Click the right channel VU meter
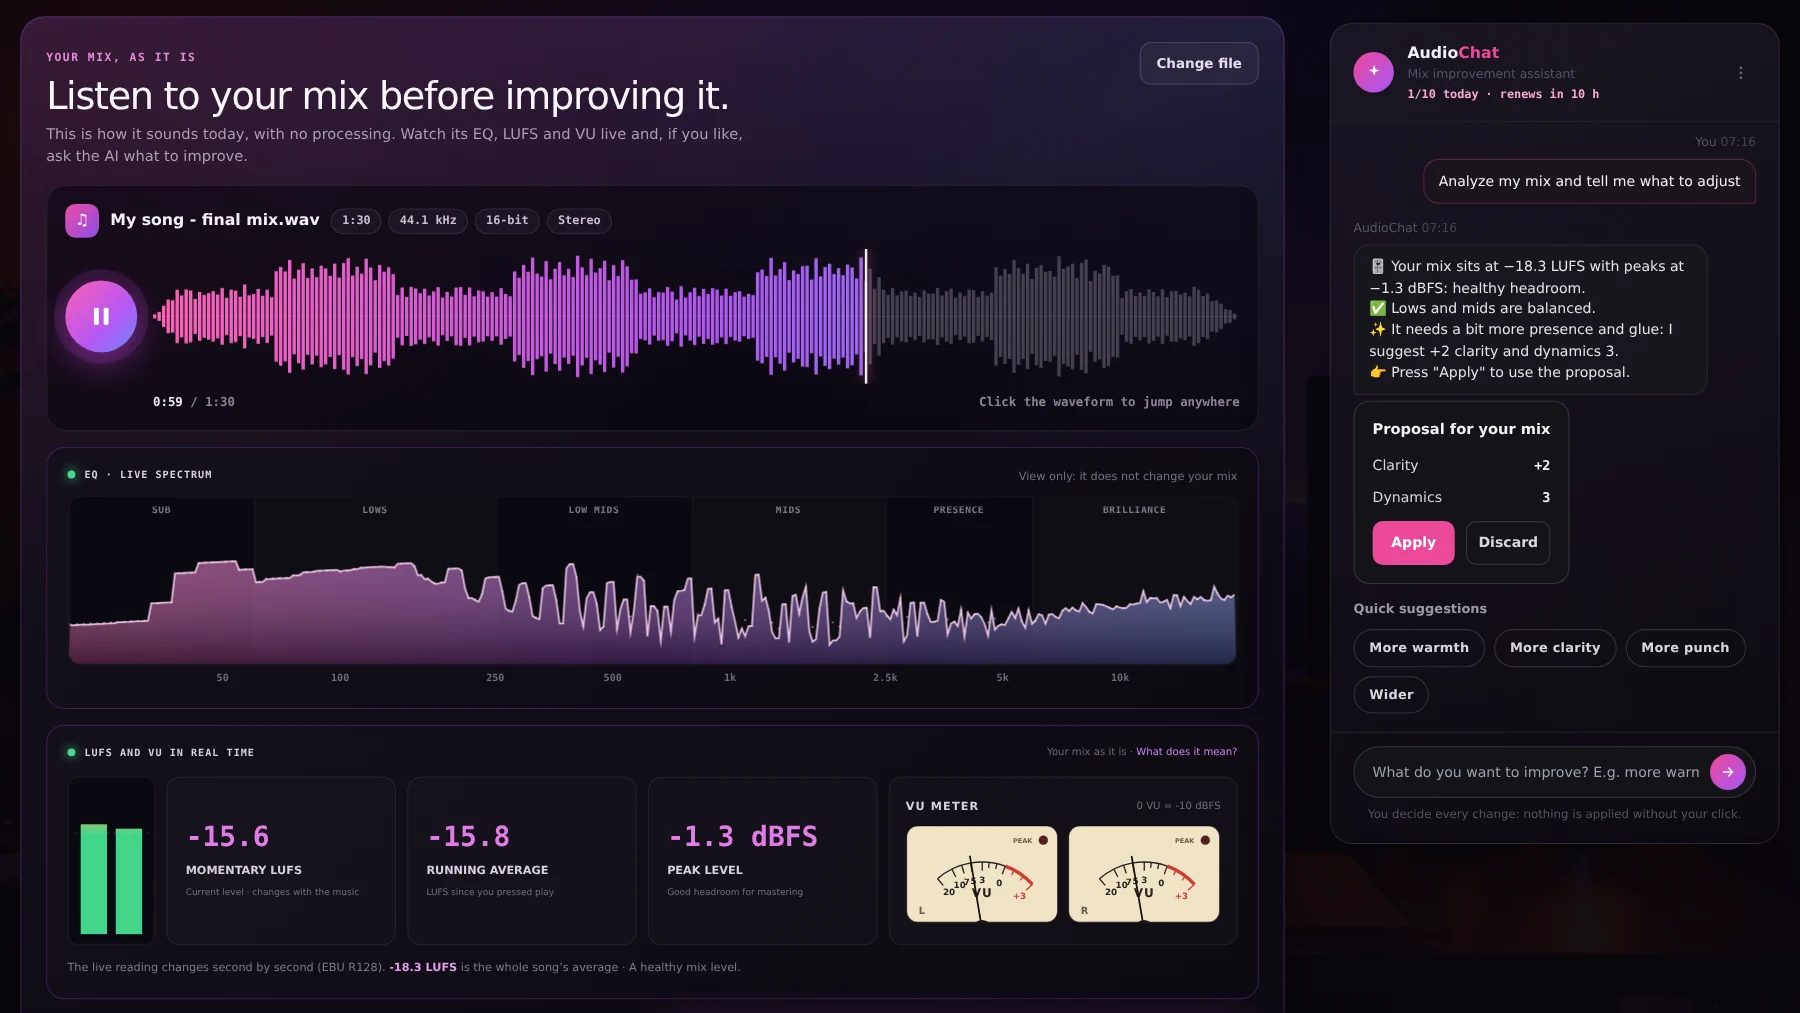Viewport: 1800px width, 1013px height. [x=1143, y=874]
